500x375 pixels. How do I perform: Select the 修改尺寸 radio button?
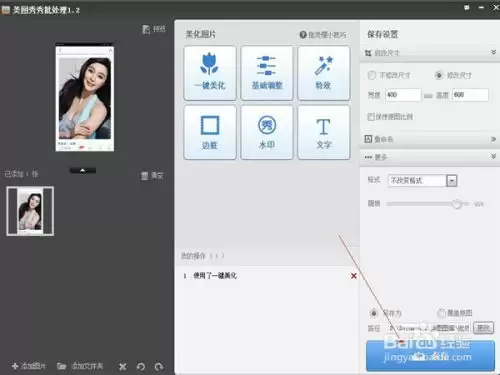pyautogui.click(x=439, y=75)
